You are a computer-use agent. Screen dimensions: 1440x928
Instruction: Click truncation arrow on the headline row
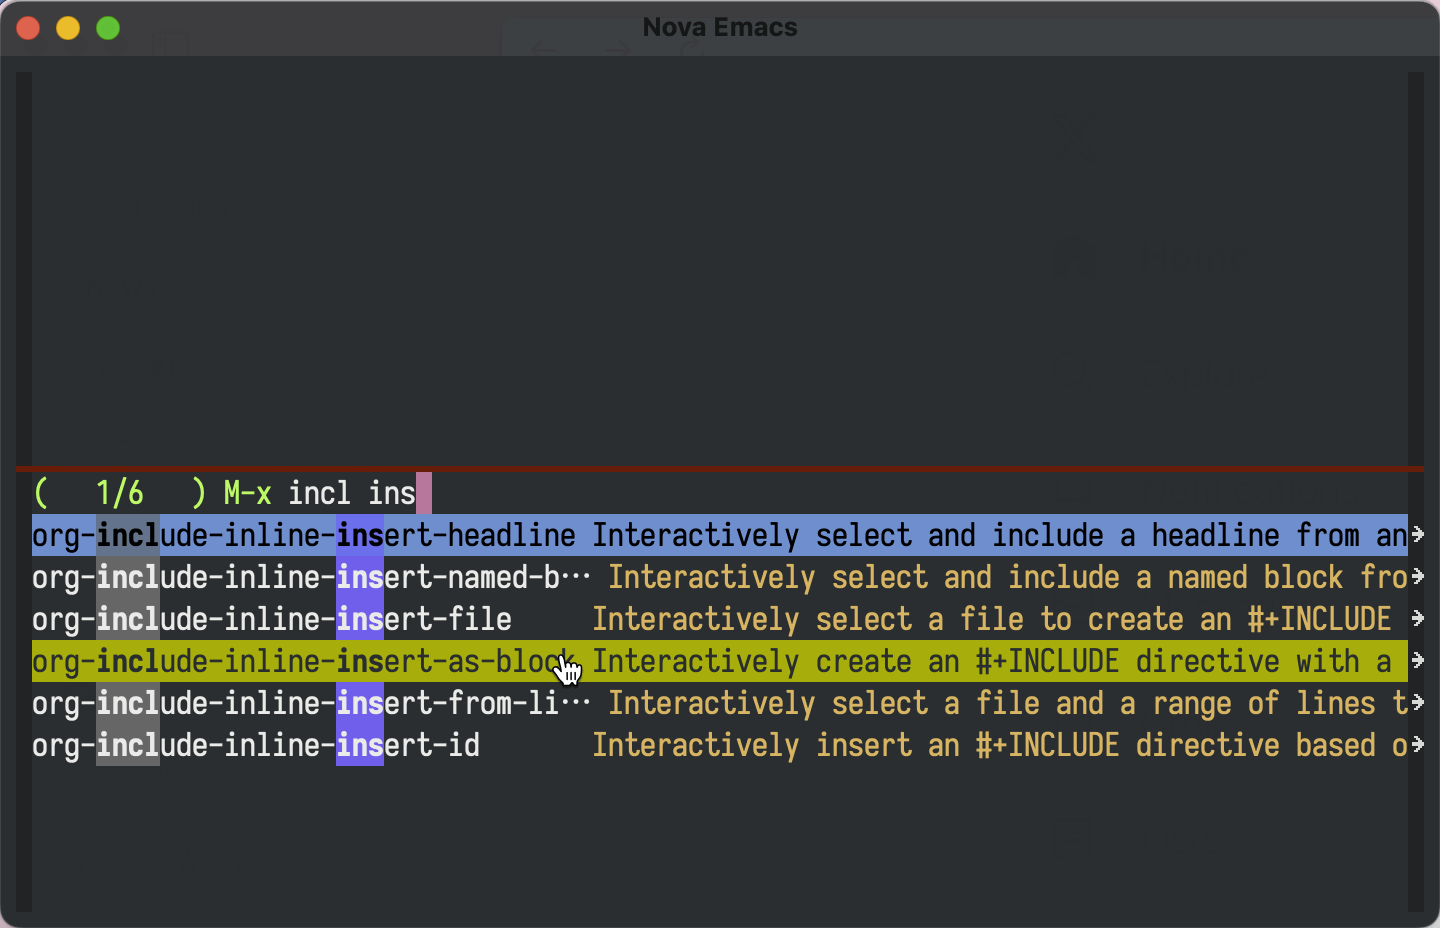pos(1417,535)
